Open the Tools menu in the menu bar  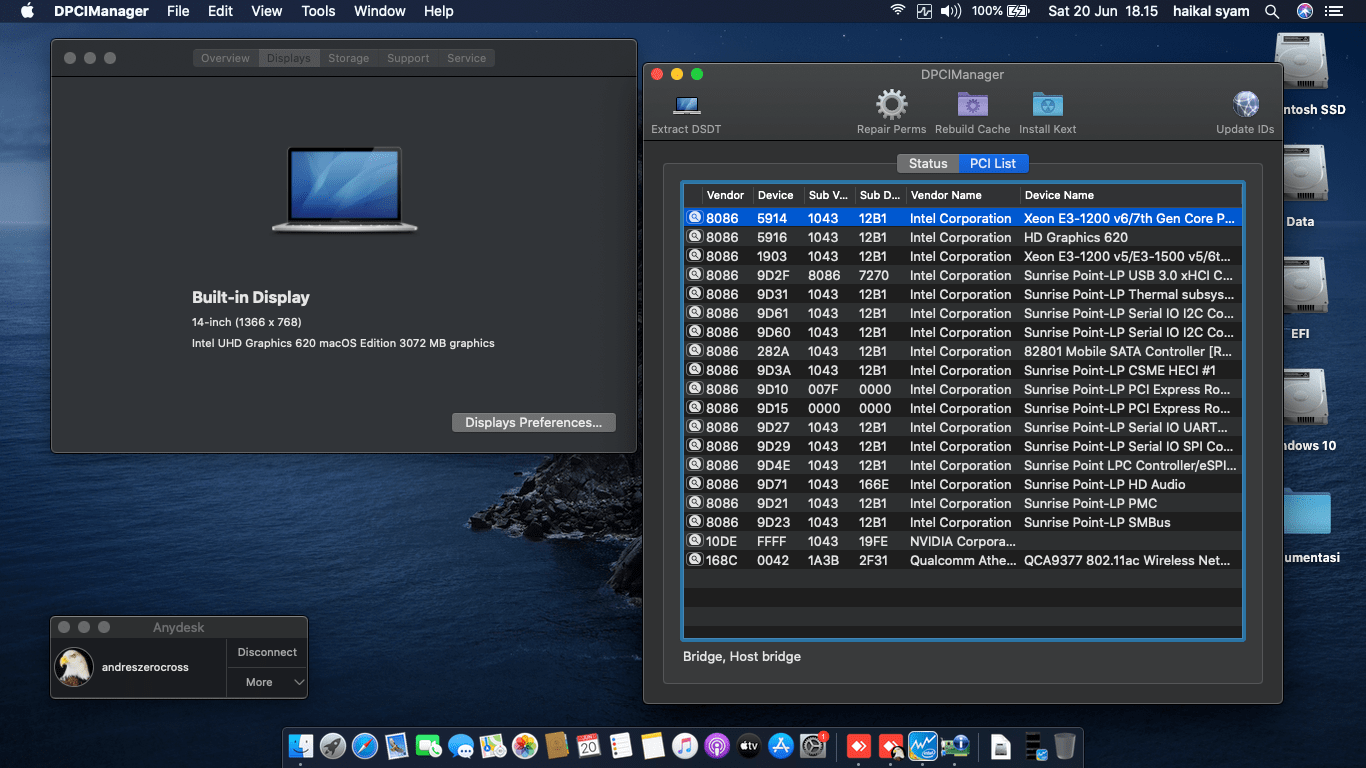318,11
